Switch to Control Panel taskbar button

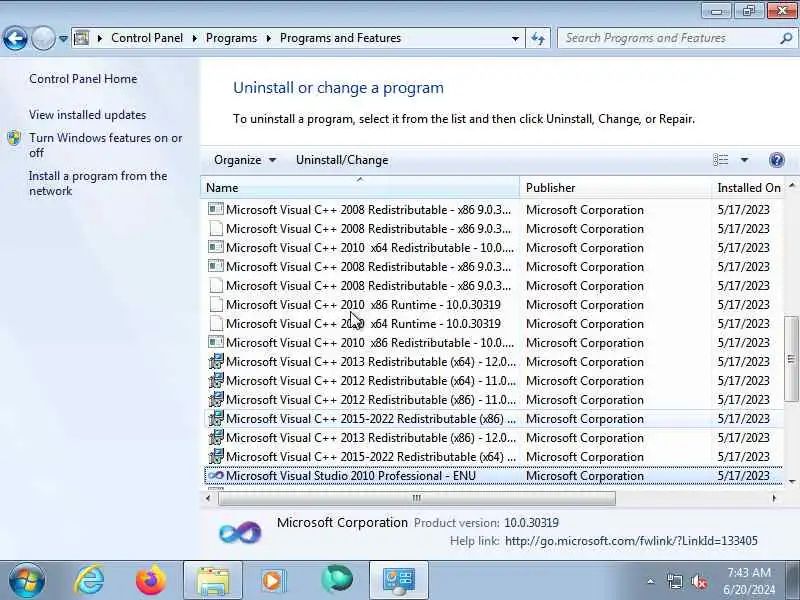[x=399, y=580]
